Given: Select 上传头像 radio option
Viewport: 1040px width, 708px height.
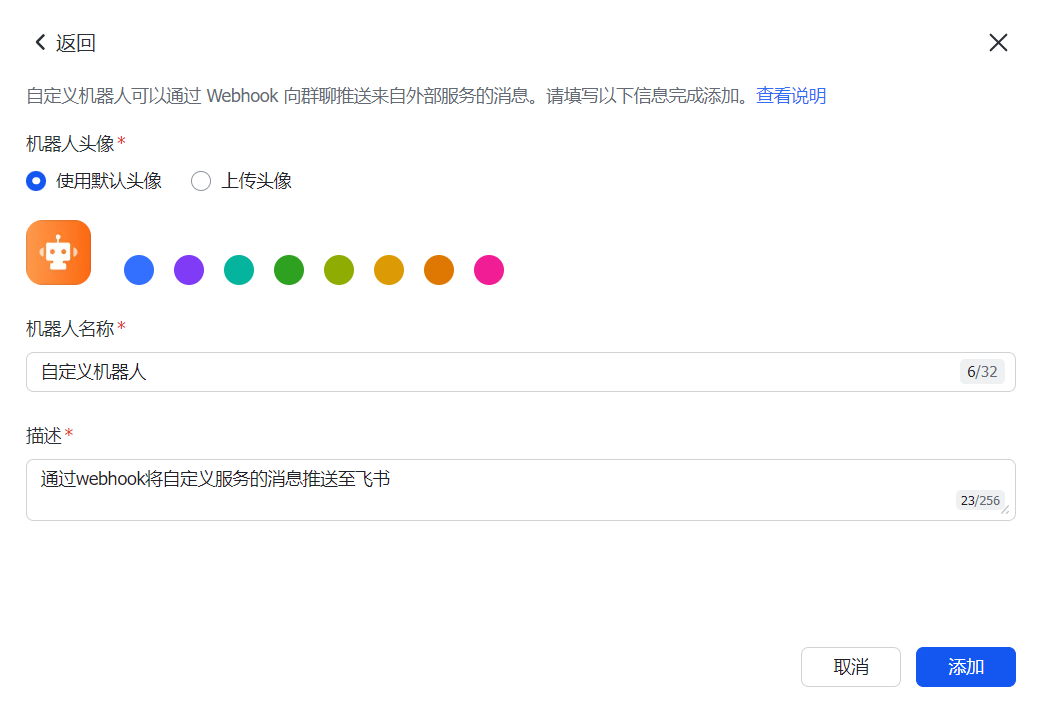Looking at the screenshot, I should click(201, 181).
